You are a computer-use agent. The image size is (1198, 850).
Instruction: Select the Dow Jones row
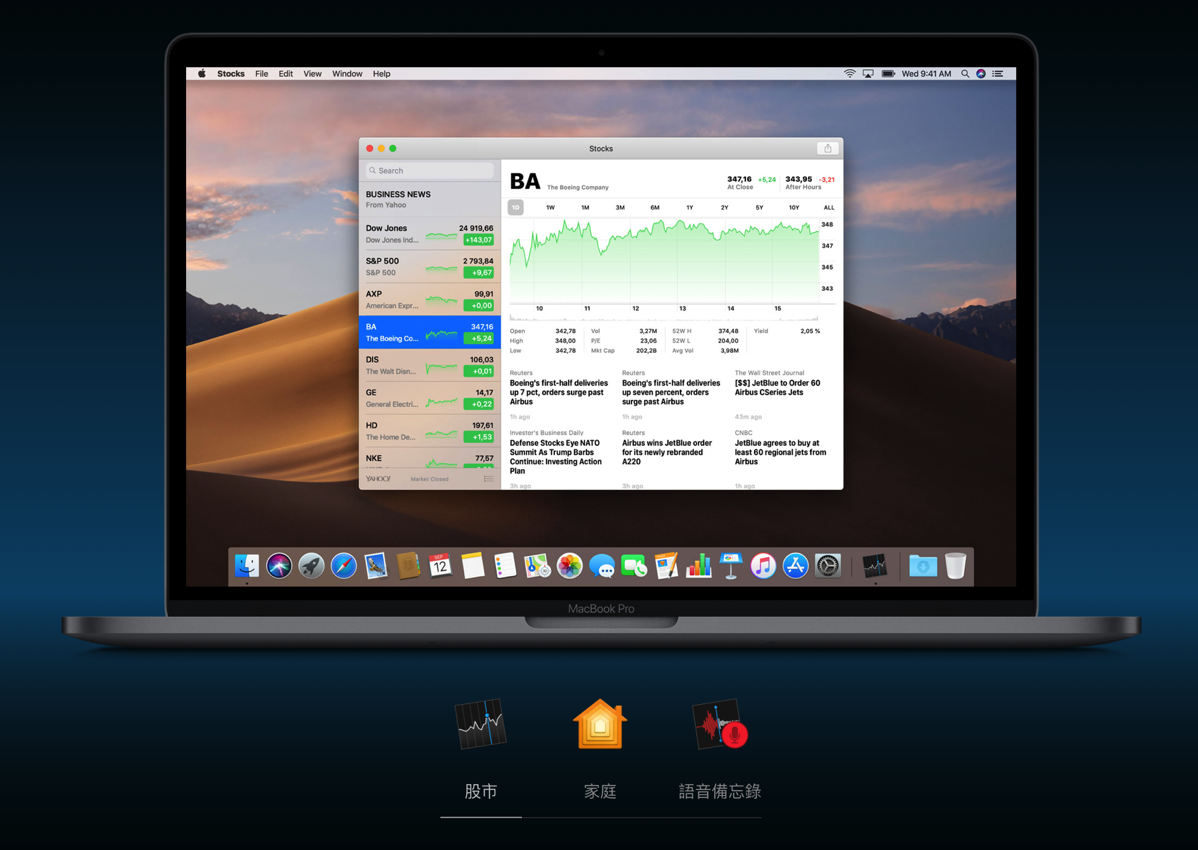point(429,234)
